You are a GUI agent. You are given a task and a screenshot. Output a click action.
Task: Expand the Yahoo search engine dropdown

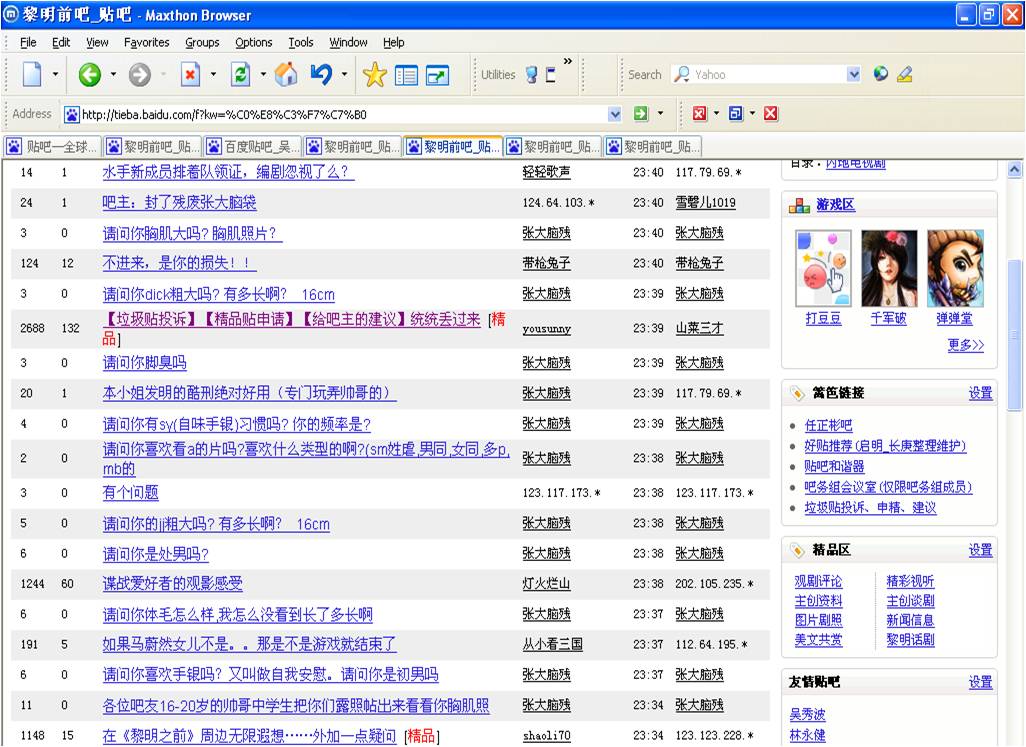point(853,74)
